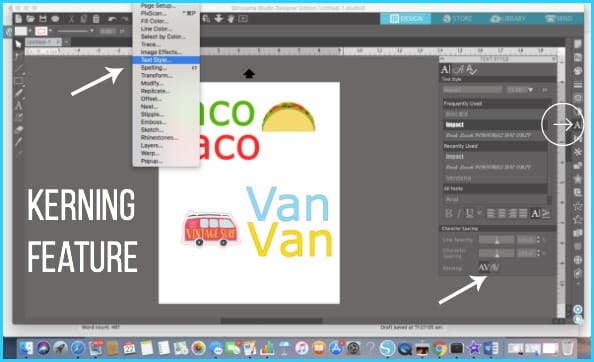Open the Trash in the dock
This screenshot has width=594, height=362.
[567, 348]
